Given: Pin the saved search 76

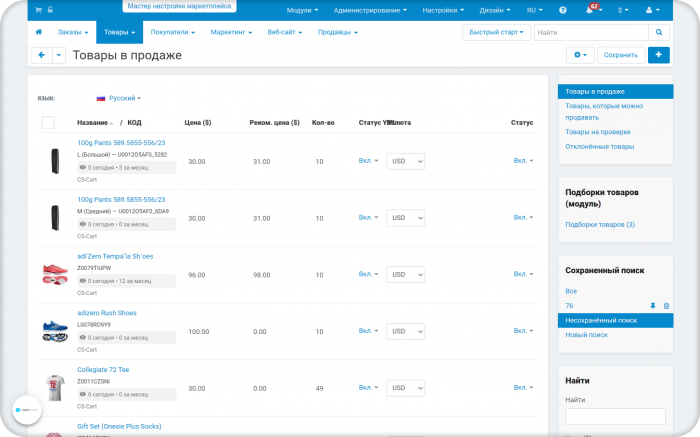Looking at the screenshot, I should [653, 306].
